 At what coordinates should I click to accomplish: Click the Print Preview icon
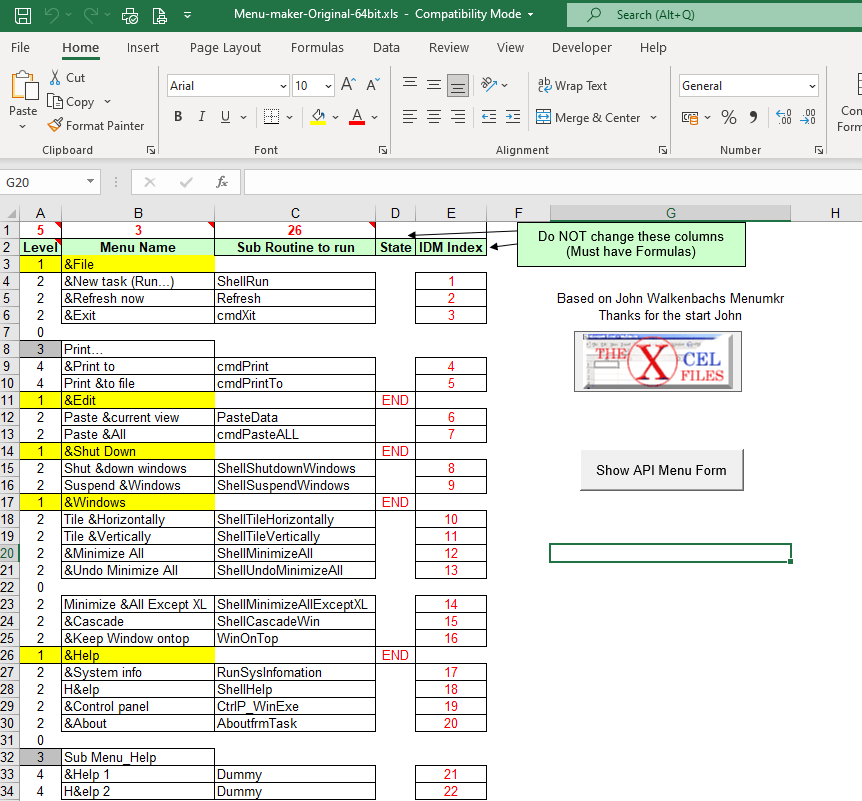pos(159,15)
